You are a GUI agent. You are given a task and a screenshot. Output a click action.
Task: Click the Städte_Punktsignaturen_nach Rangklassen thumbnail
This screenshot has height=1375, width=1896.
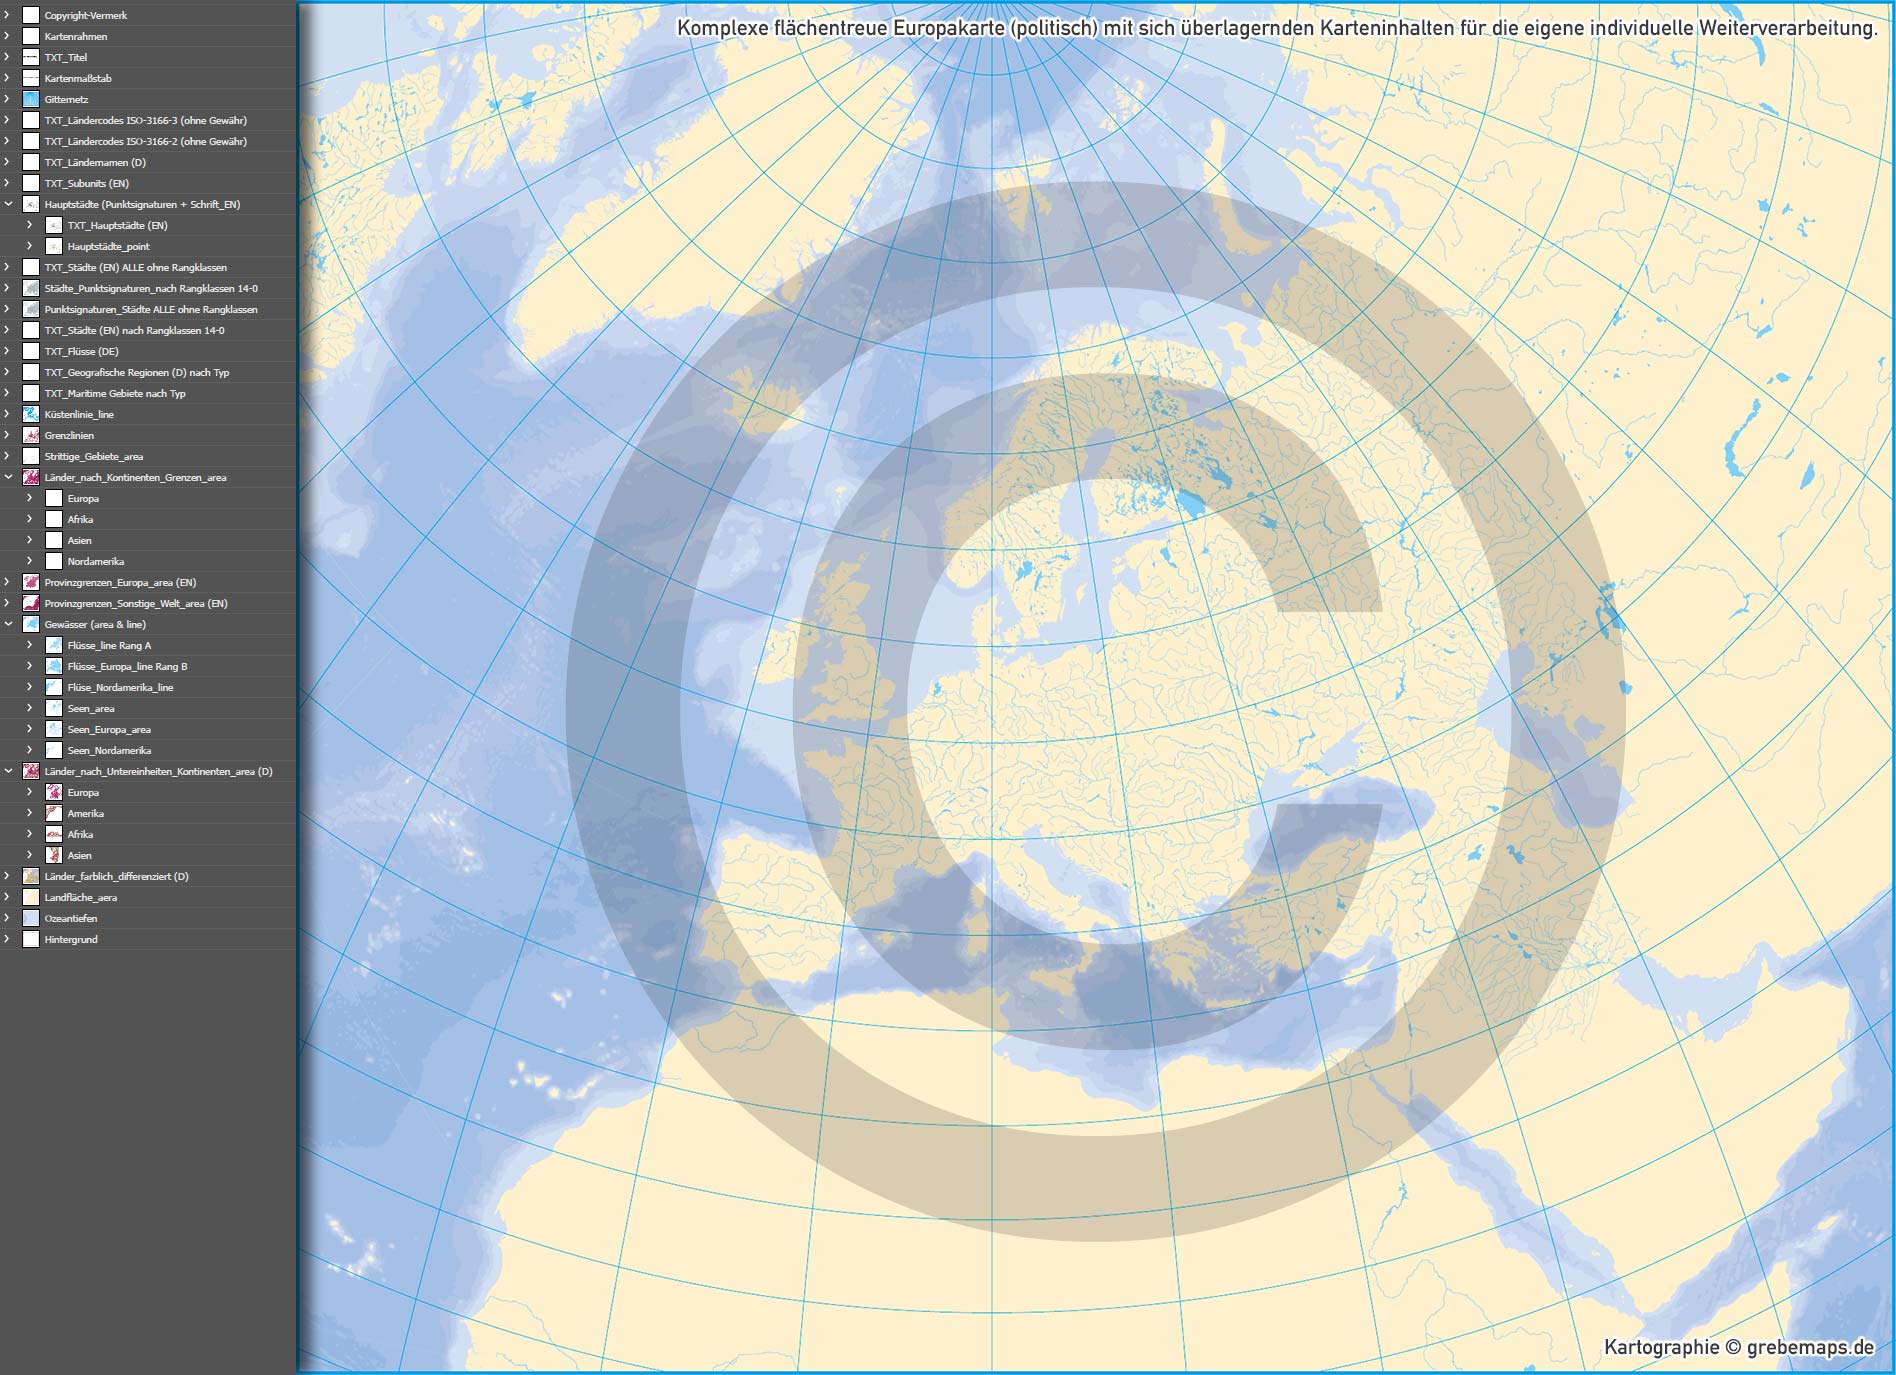[x=30, y=288]
